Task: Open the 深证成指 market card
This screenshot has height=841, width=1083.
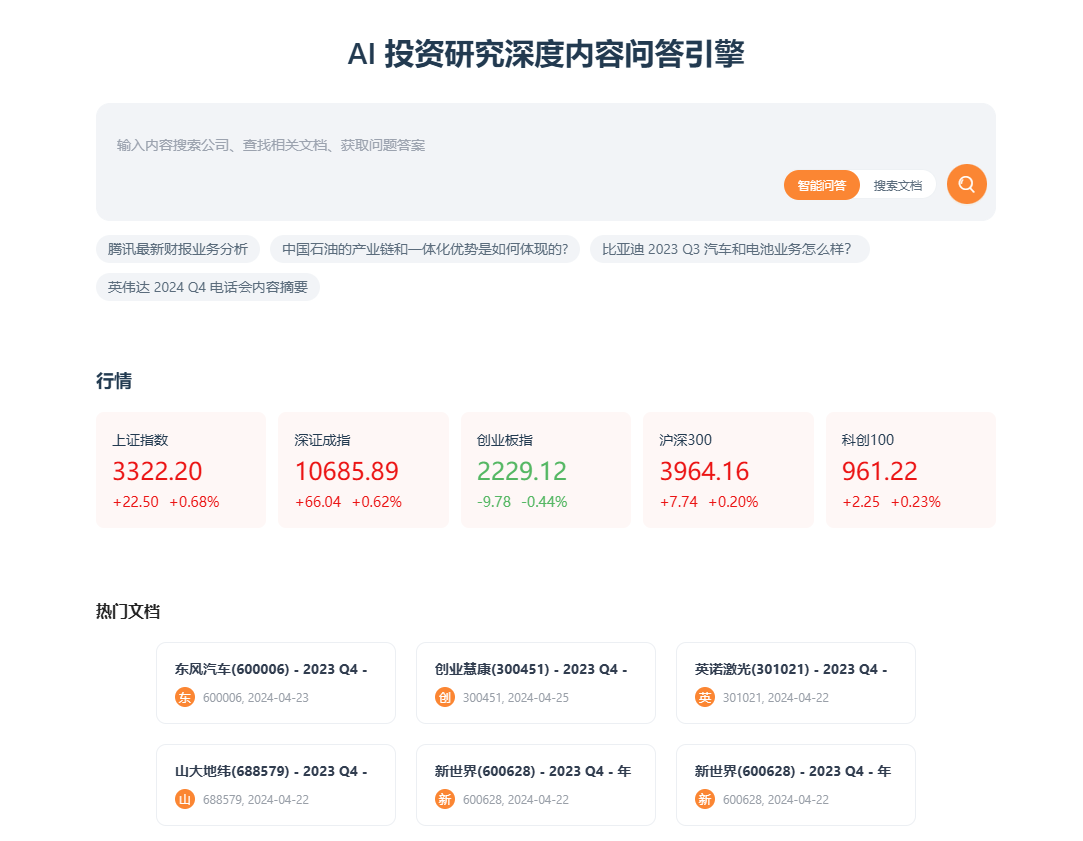Action: 363,470
